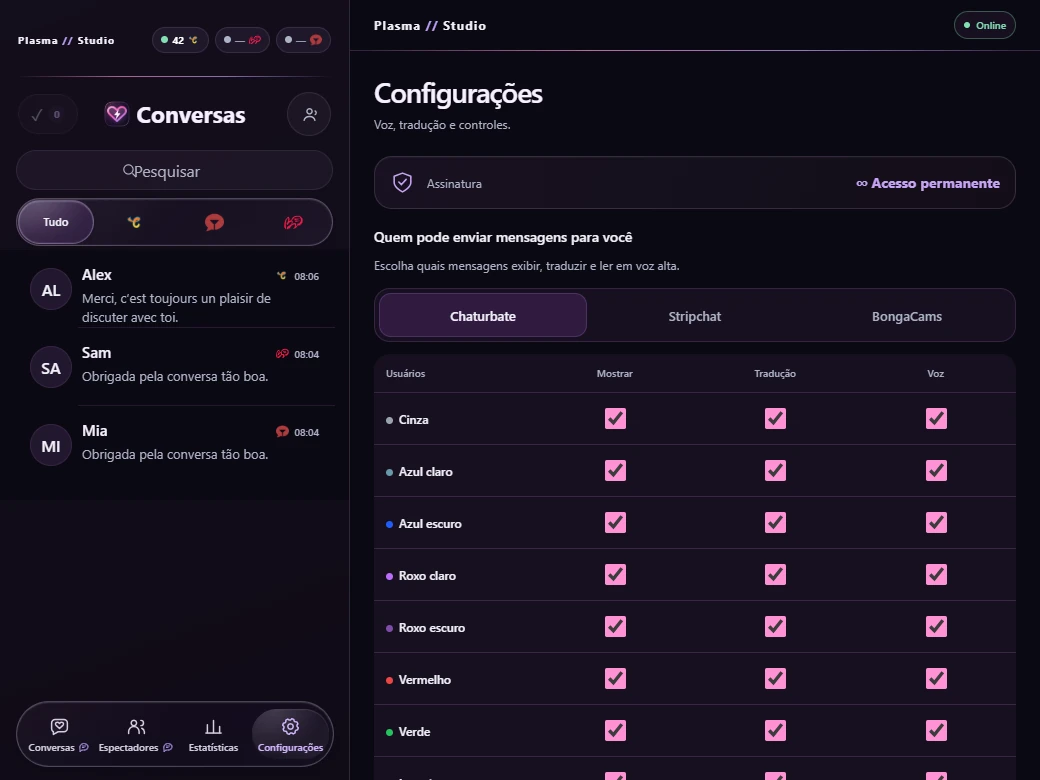1040x780 pixels.
Task: Click the Voz column header
Action: [x=935, y=373]
